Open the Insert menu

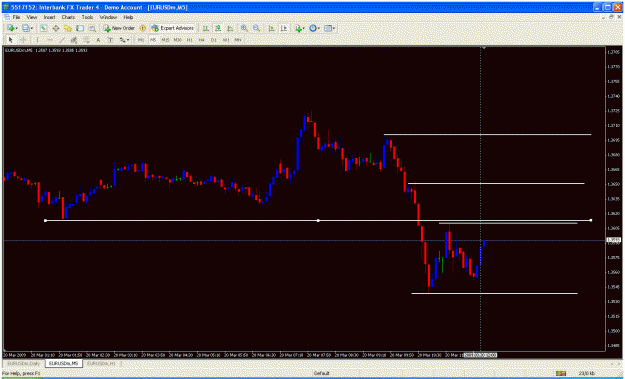pos(49,18)
